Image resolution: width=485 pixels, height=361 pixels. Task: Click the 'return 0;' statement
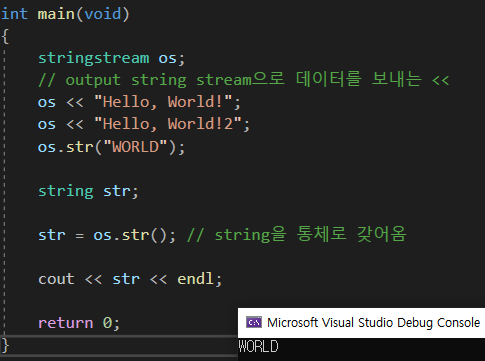tap(79, 323)
